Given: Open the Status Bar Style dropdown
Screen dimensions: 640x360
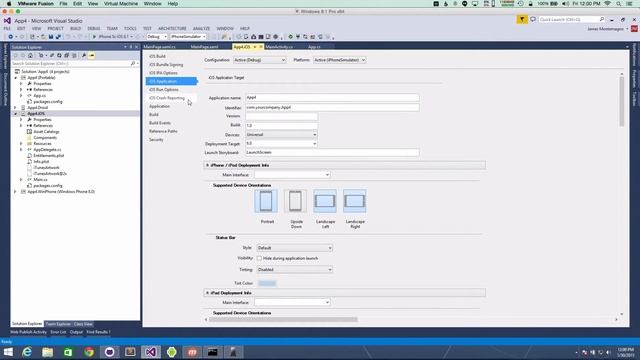Looking at the screenshot, I should point(294,248).
